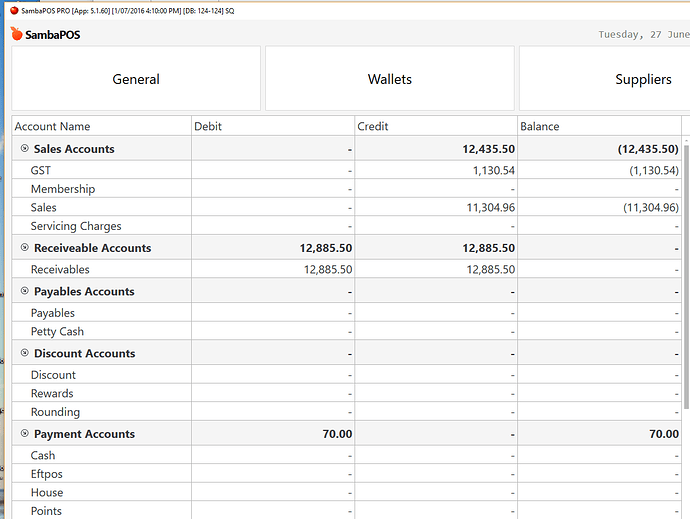This screenshot has width=690, height=519.
Task: Select the Servicing Charges account row
Action: coord(346,225)
